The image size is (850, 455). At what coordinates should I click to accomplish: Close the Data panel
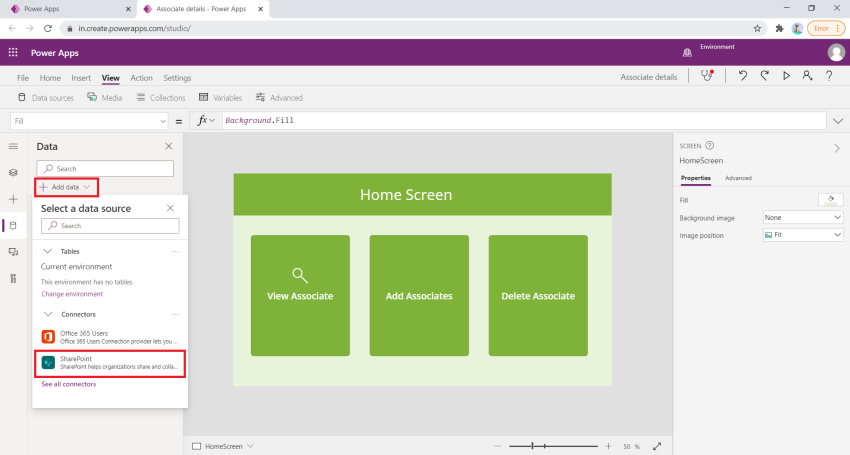169,146
